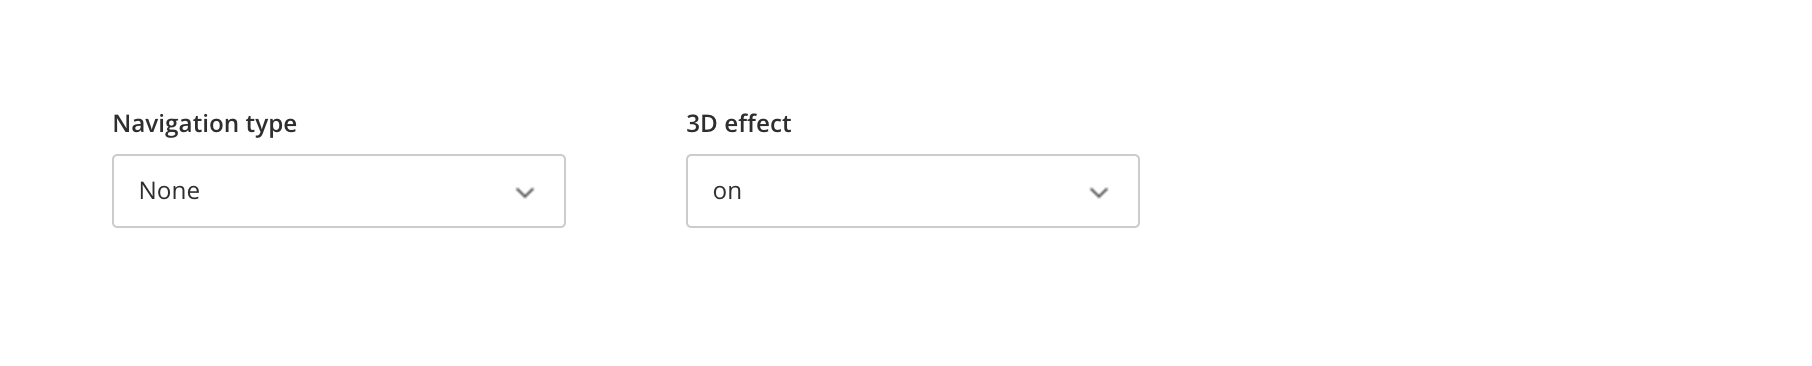Click the 'Navigation type' label

(205, 124)
